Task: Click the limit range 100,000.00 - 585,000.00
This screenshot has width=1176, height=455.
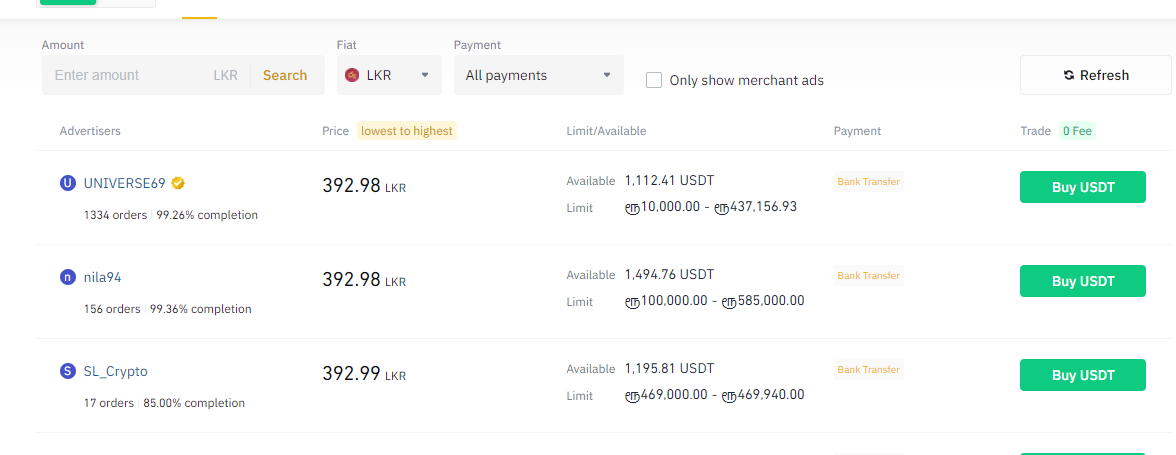Action: point(715,301)
